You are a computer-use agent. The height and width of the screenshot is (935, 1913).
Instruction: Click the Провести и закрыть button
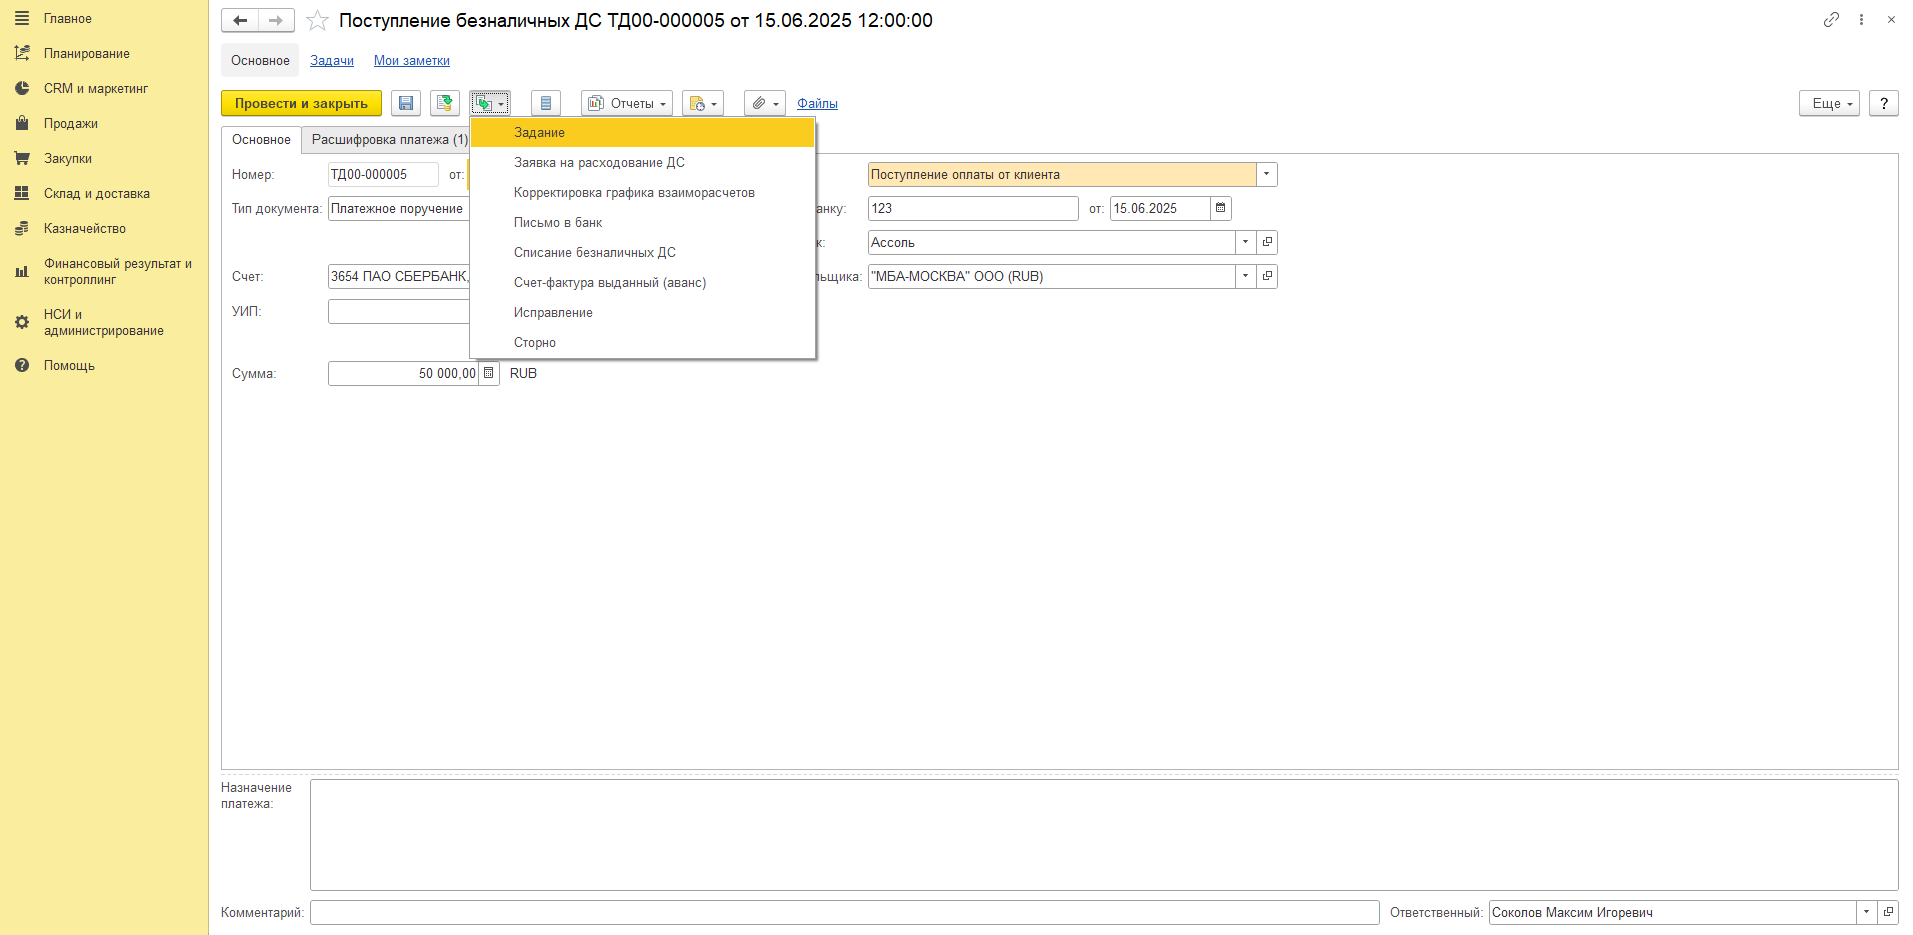301,103
